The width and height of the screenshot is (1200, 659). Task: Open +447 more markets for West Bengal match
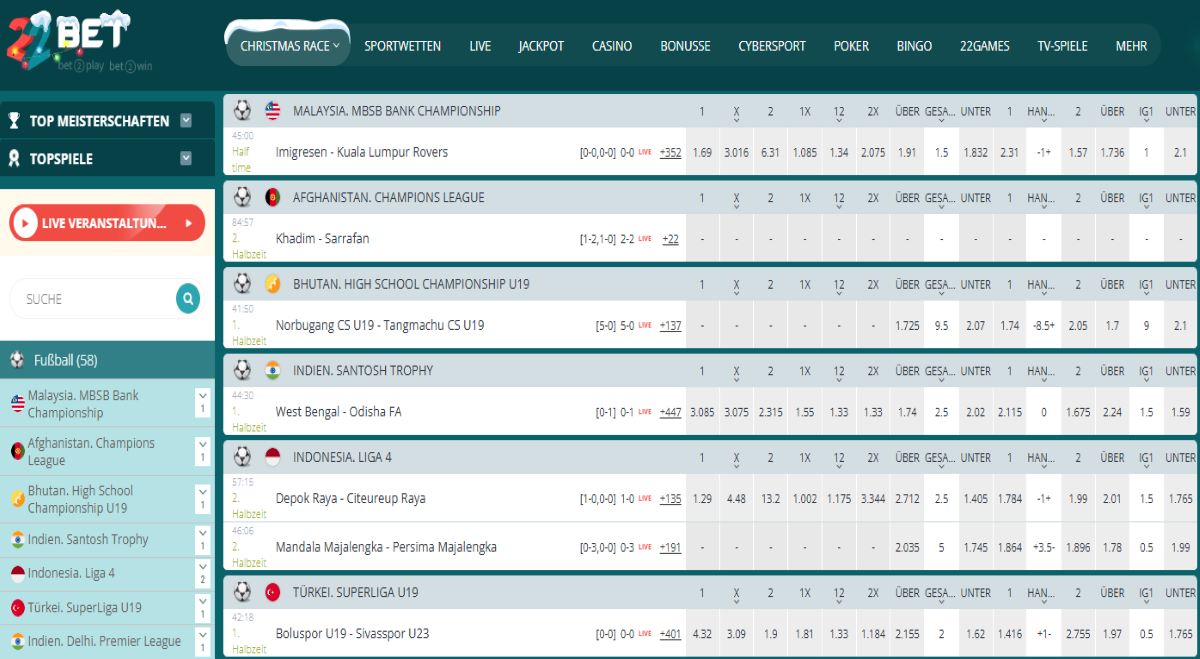pos(670,412)
